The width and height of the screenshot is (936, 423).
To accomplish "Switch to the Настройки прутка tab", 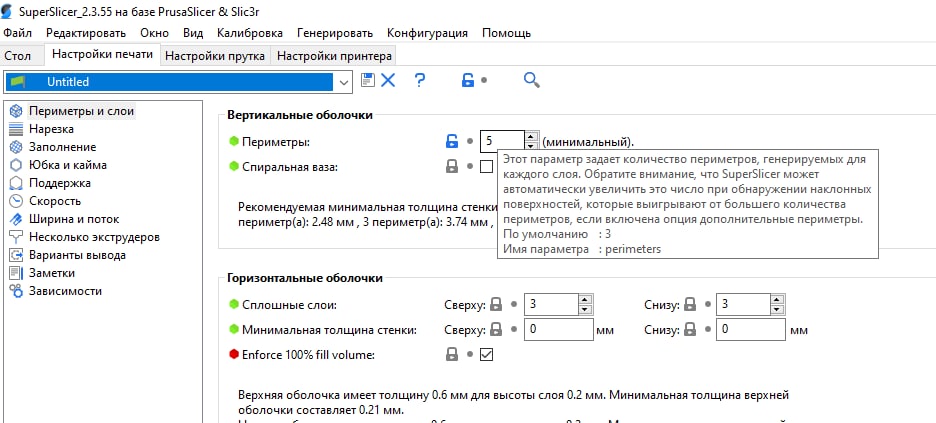I will (215, 56).
